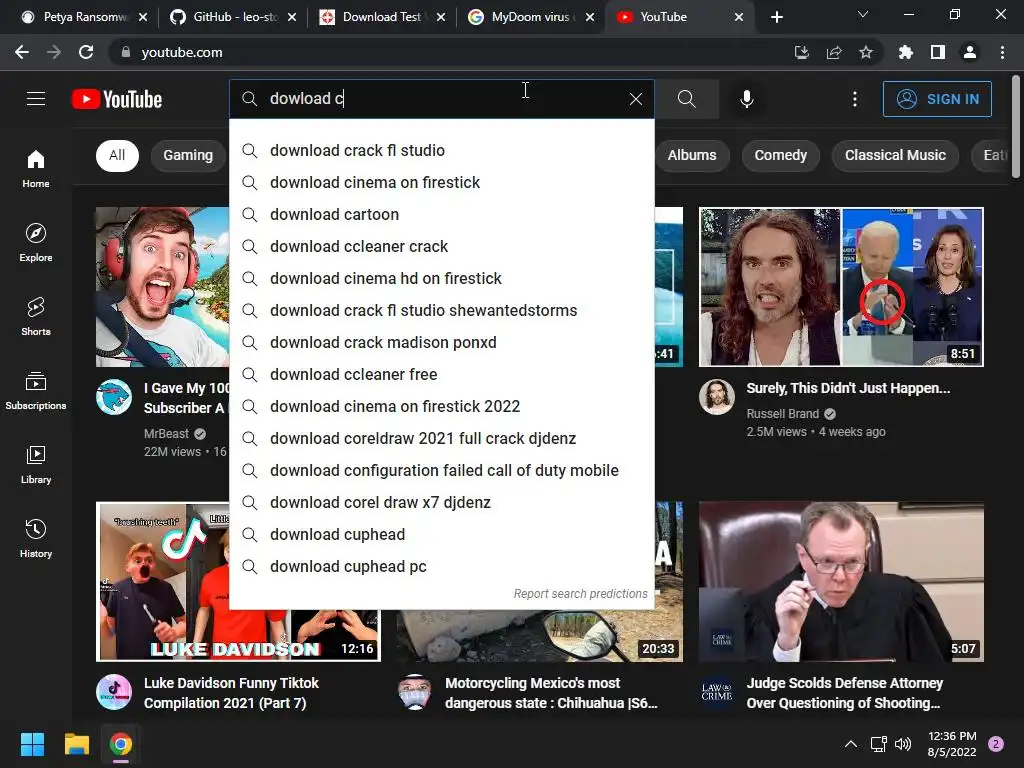This screenshot has width=1024, height=768.
Task: Choose suggestion download cartoon
Action: [x=441, y=214]
